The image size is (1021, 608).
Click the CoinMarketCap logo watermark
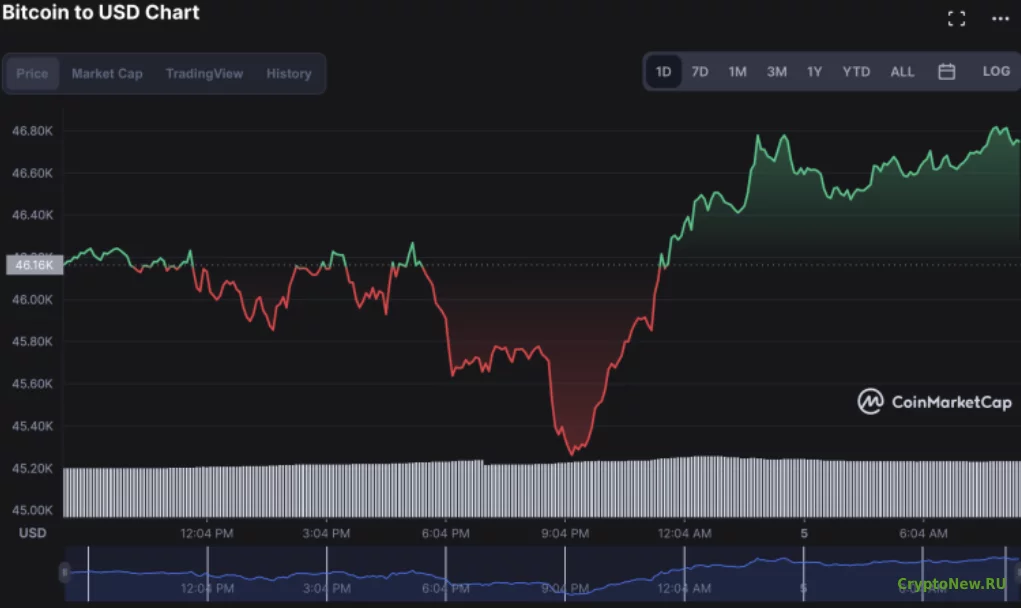[934, 402]
